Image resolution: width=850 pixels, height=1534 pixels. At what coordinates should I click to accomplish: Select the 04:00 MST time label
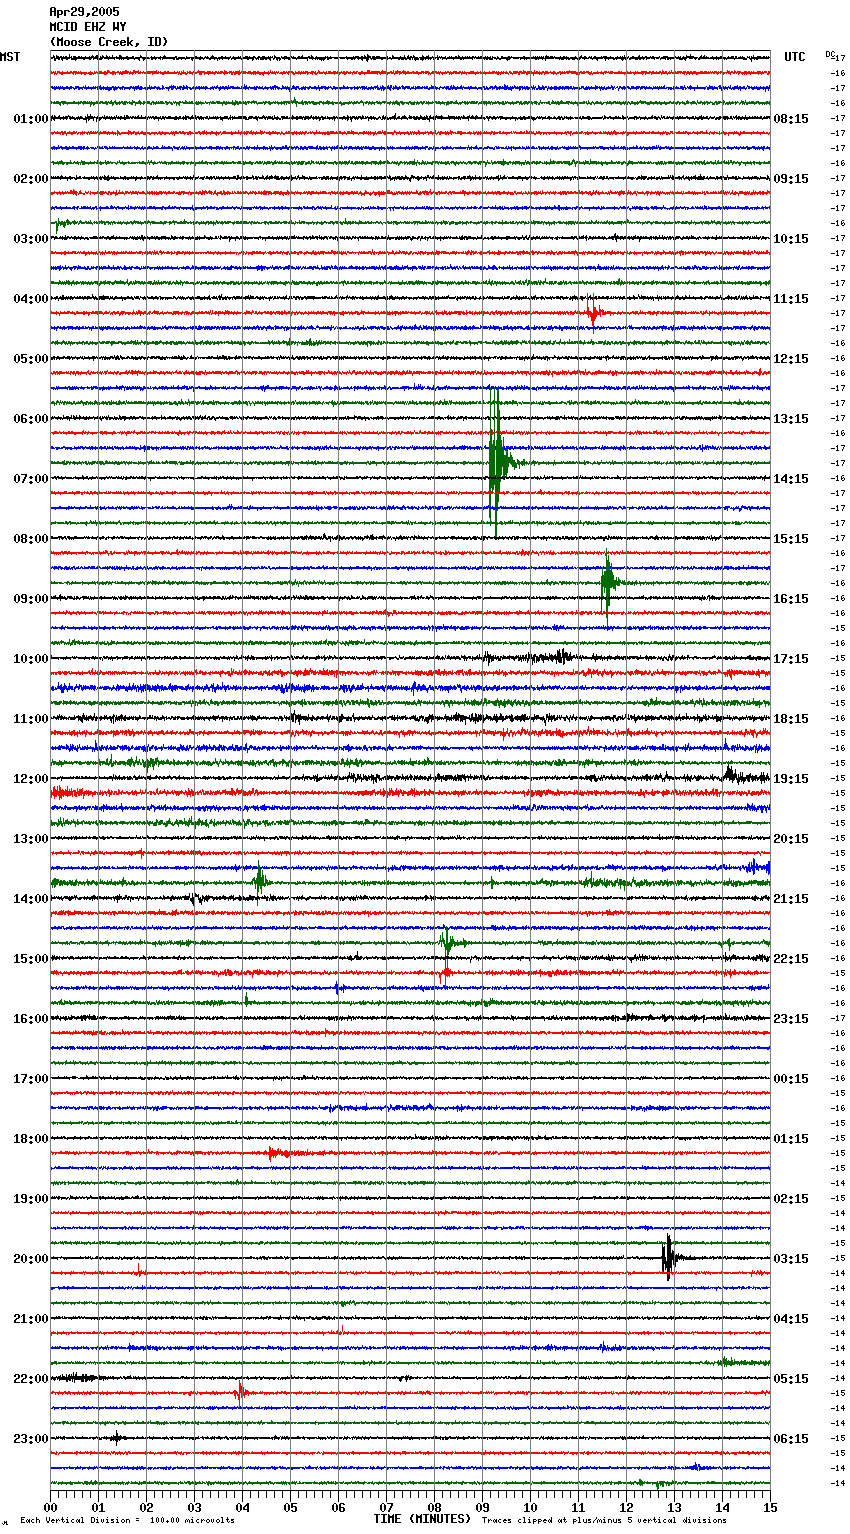[31, 299]
